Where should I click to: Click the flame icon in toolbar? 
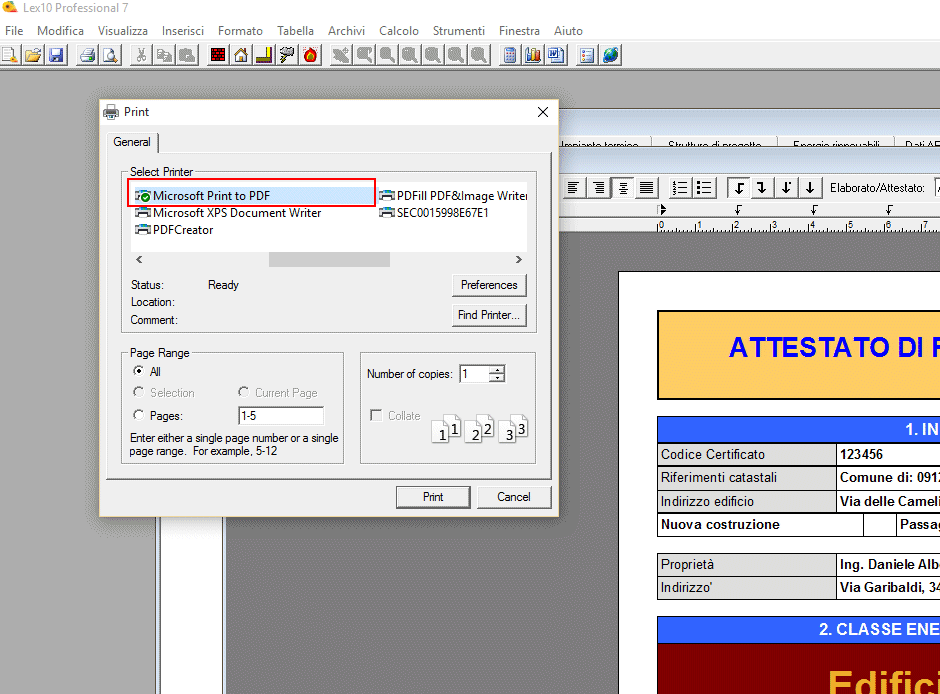(310, 55)
